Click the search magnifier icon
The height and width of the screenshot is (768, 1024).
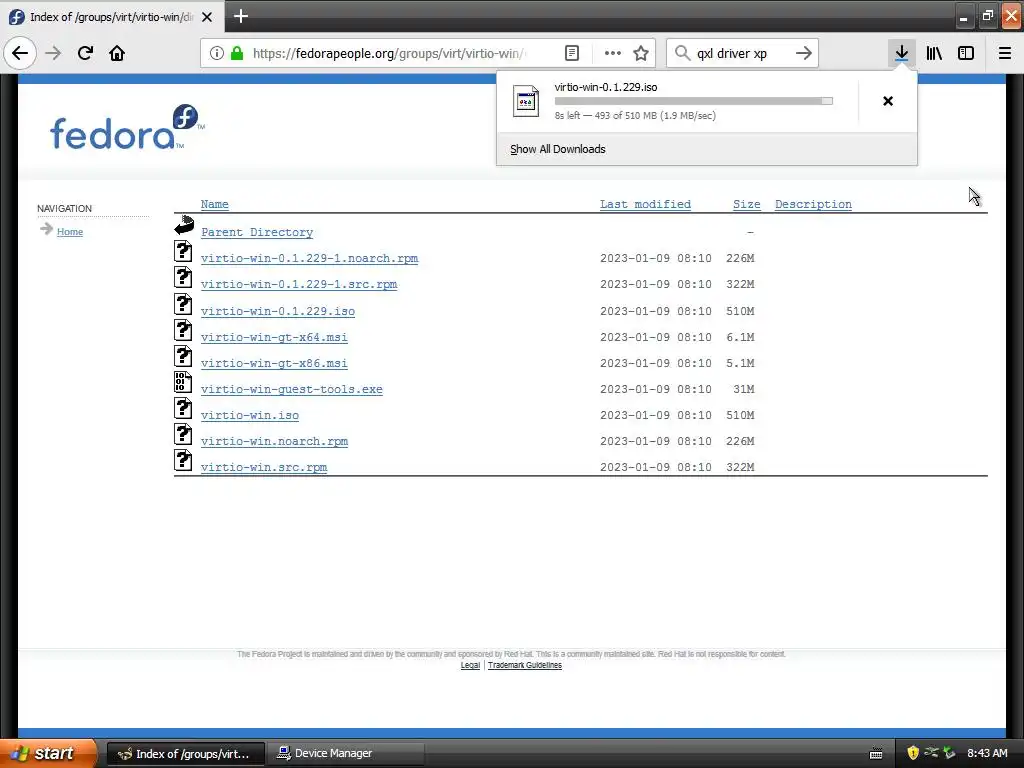tap(682, 53)
